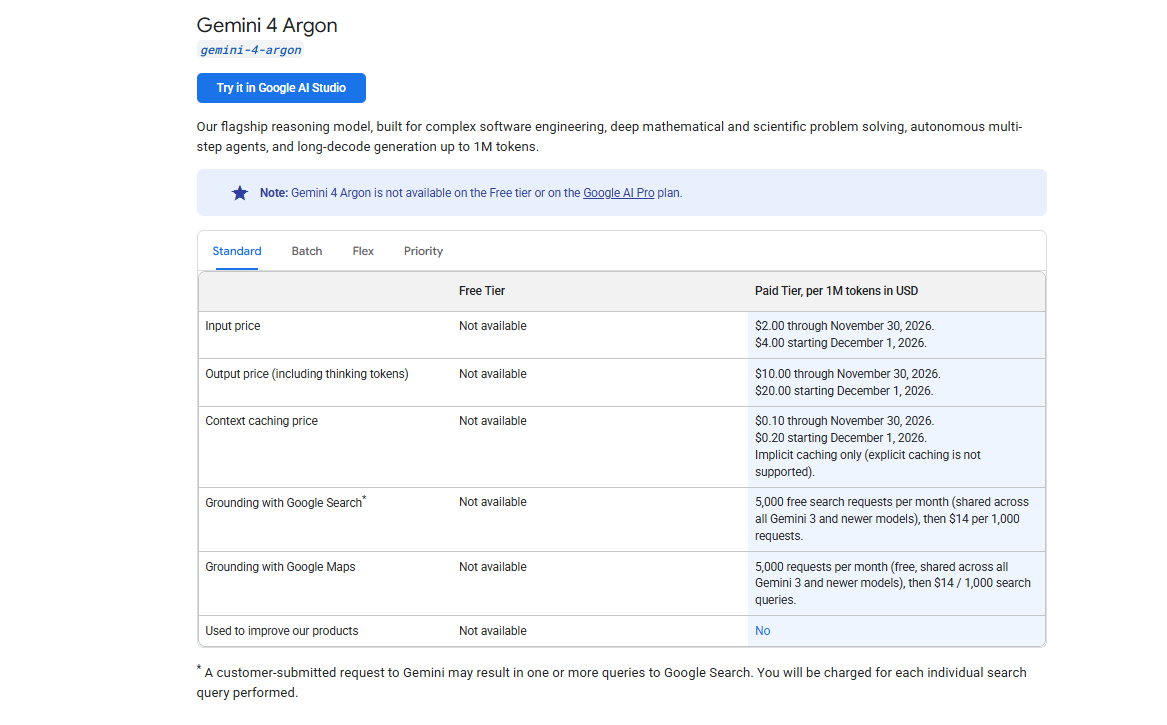Click the gemini-4-argon model code

(x=251, y=50)
